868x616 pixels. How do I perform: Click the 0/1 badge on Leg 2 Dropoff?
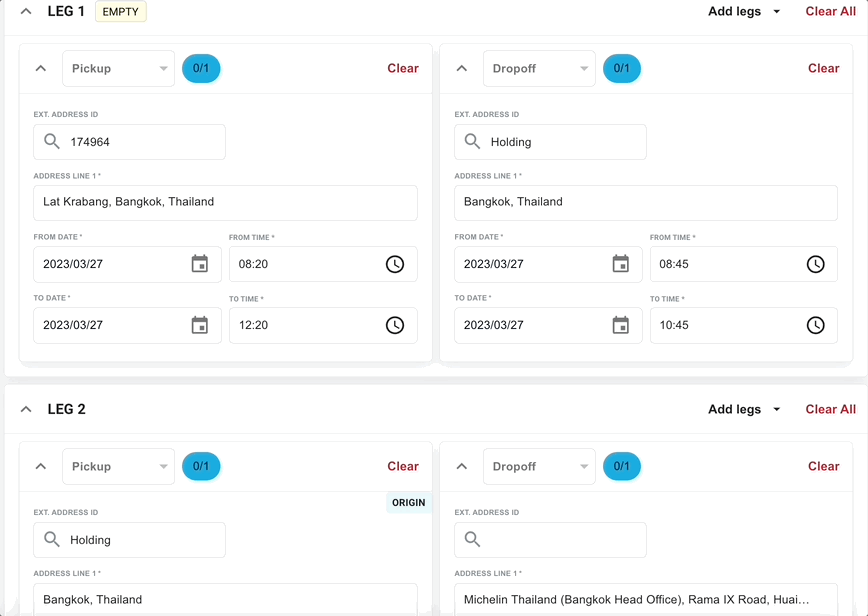[x=622, y=467]
